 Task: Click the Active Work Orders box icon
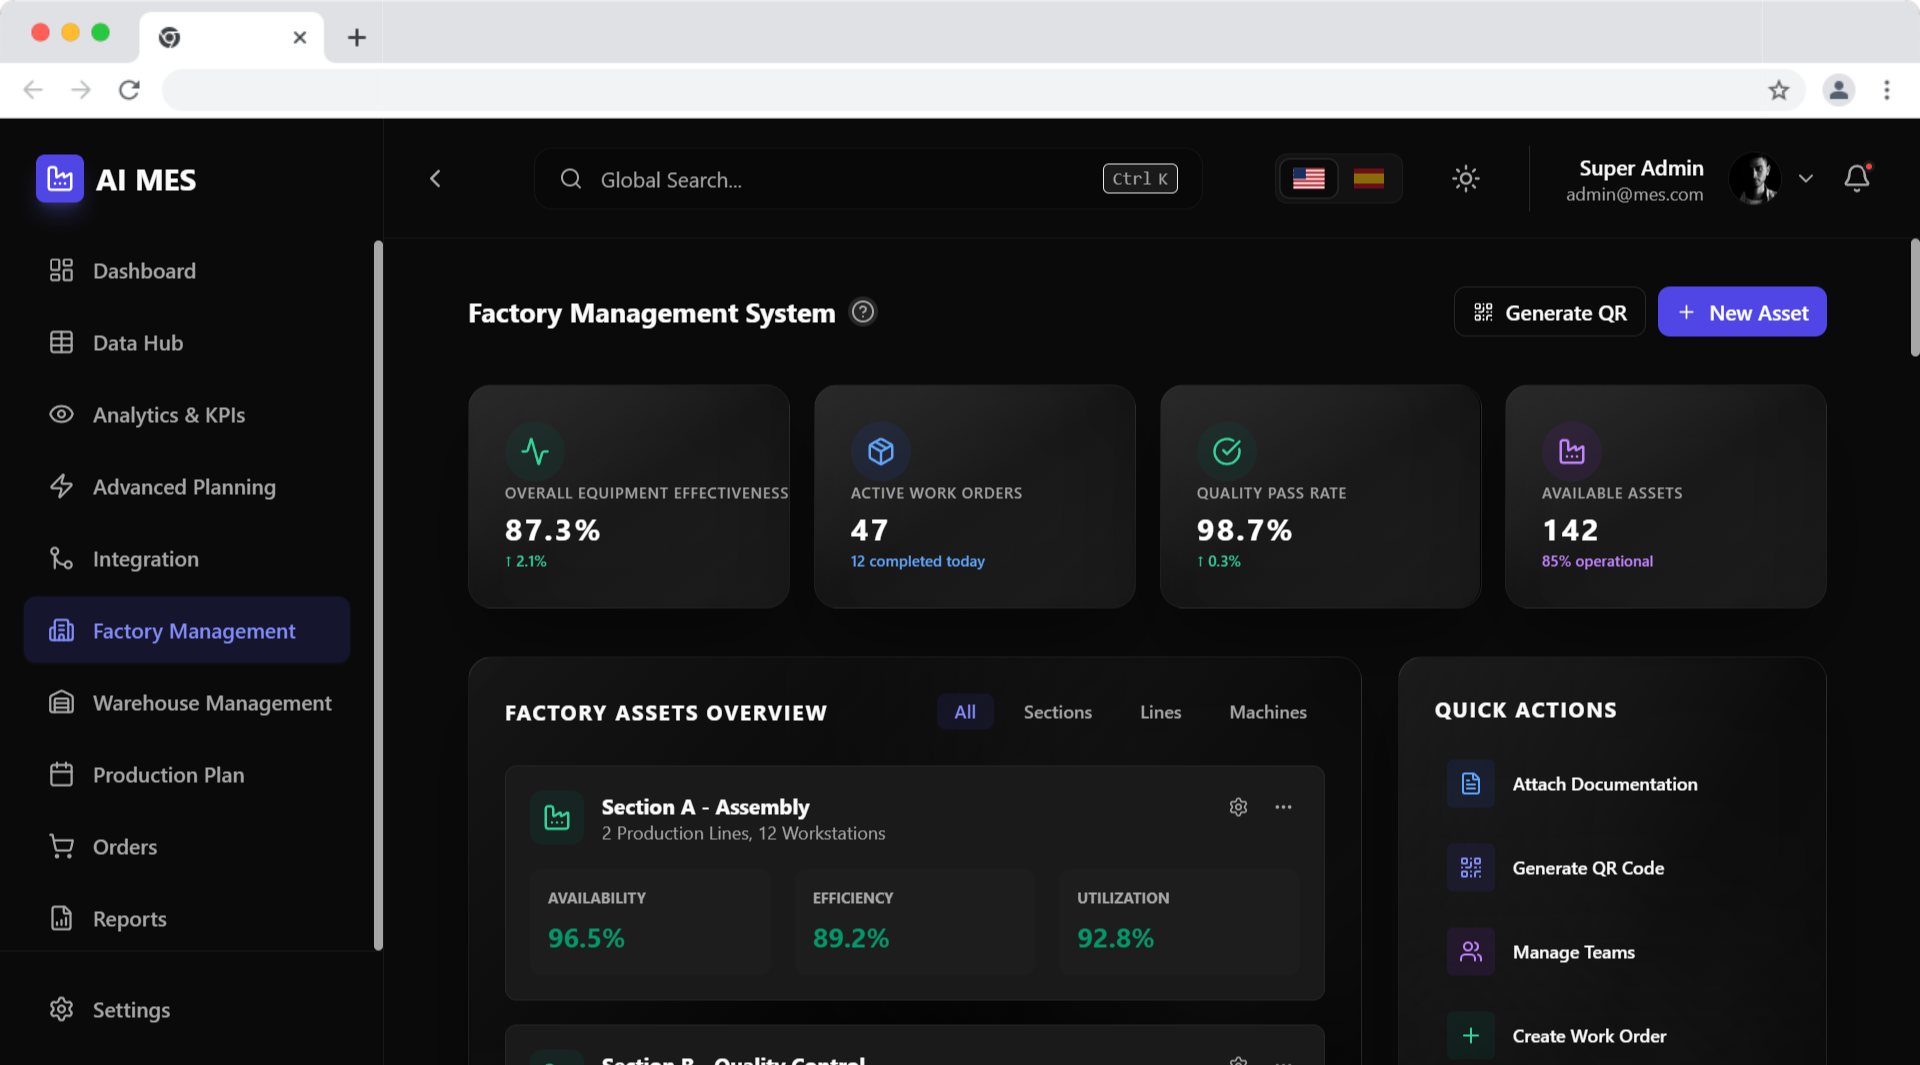tap(880, 452)
